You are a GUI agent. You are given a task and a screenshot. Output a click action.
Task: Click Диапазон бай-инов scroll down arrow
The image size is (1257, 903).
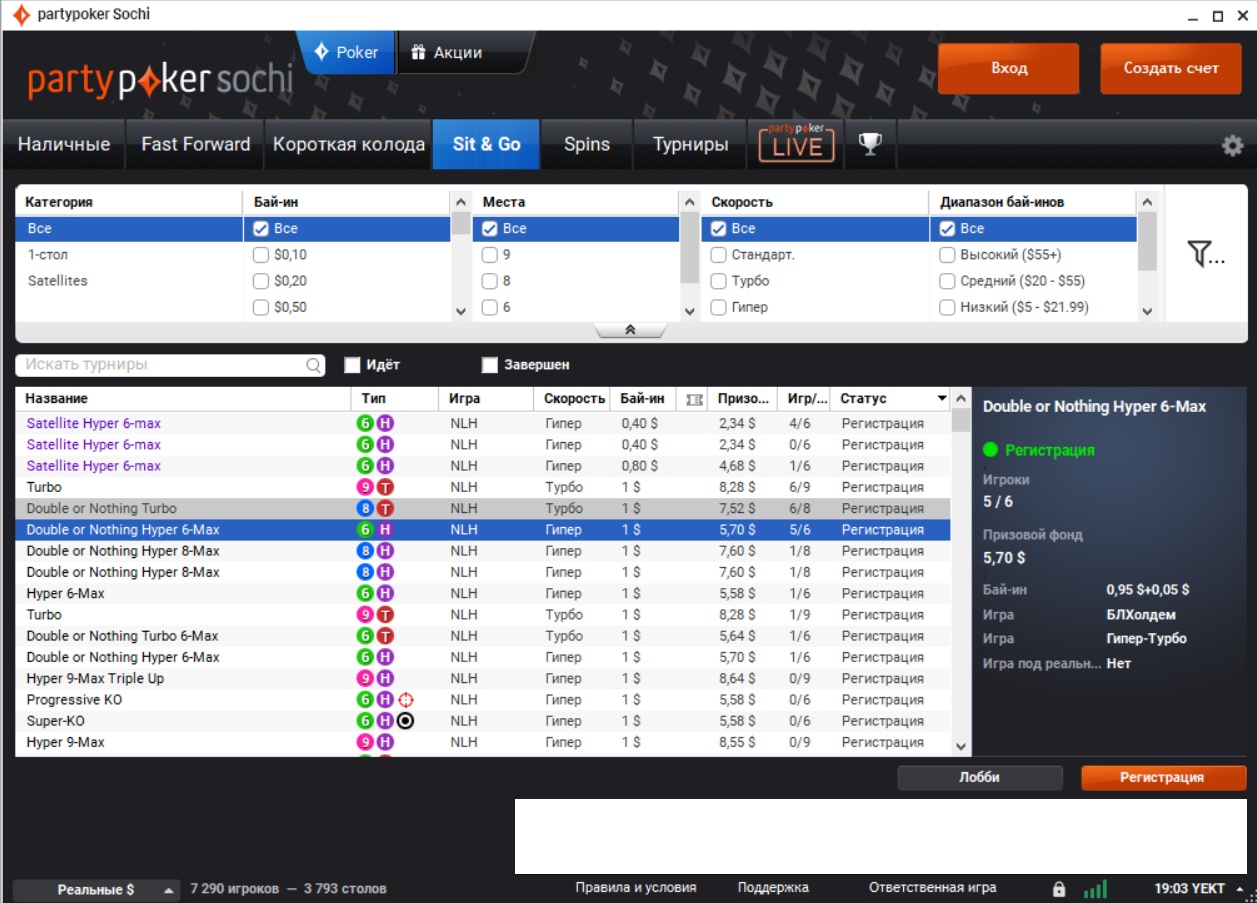pyautogui.click(x=1147, y=311)
